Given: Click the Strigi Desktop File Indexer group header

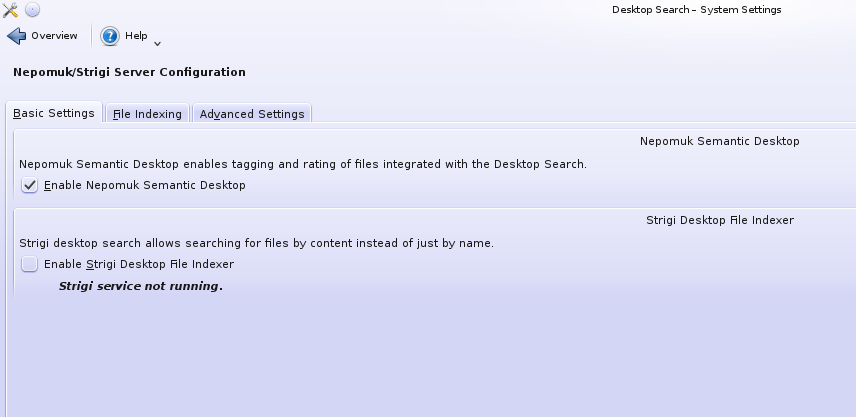Looking at the screenshot, I should click(x=719, y=220).
